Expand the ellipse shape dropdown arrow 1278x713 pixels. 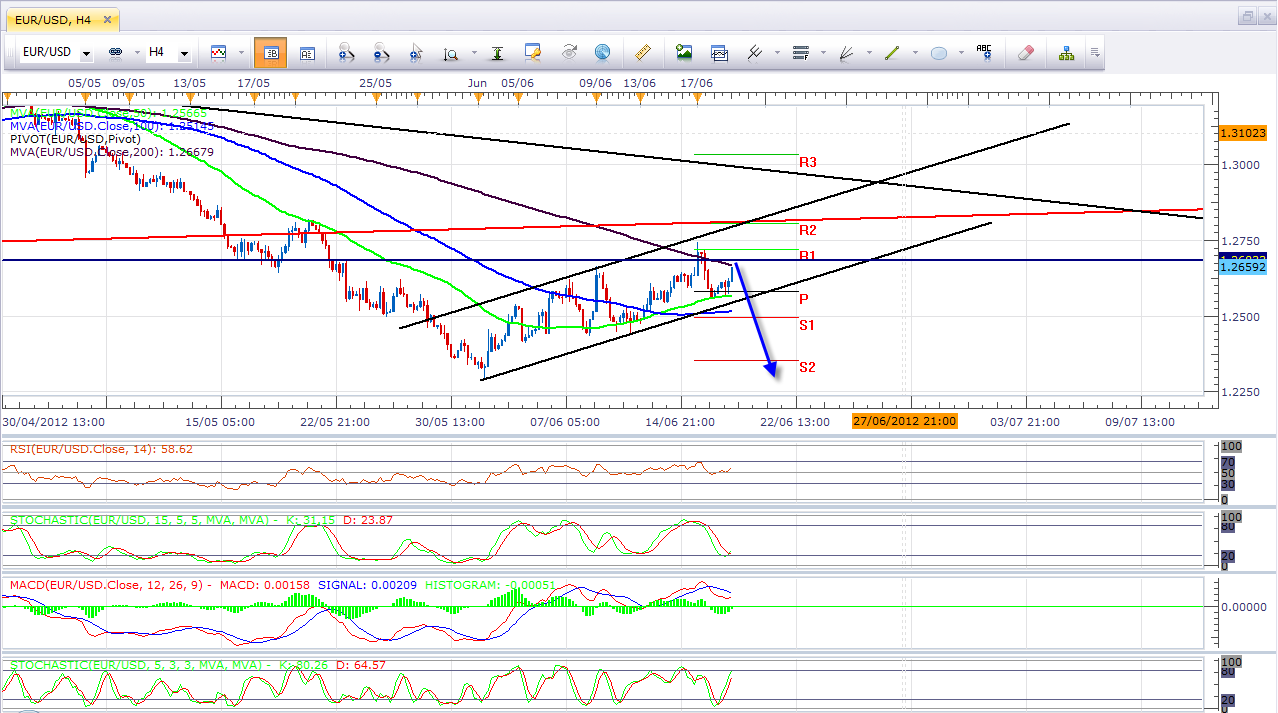[x=959, y=53]
